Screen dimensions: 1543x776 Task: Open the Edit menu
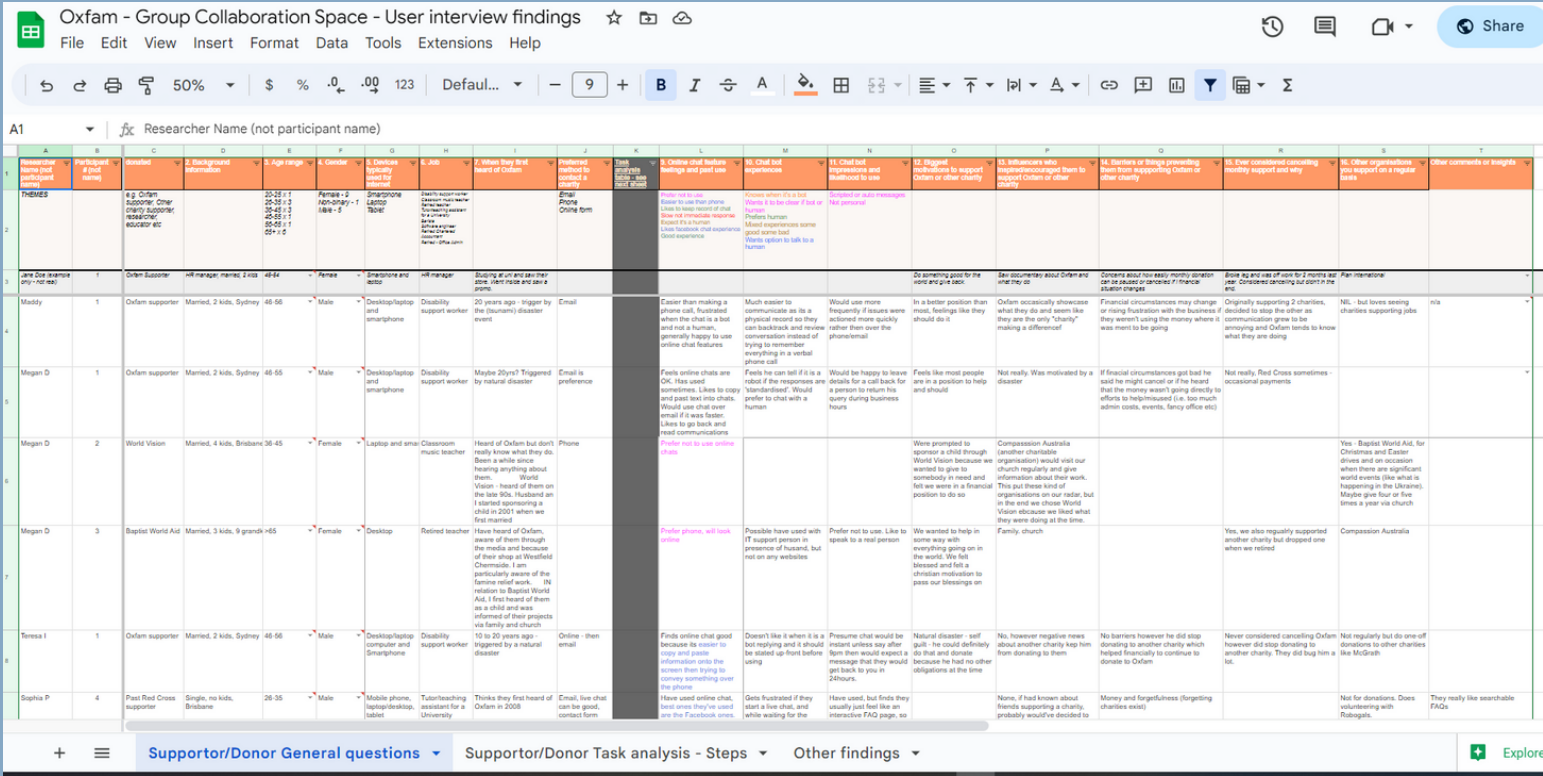[x=114, y=43]
